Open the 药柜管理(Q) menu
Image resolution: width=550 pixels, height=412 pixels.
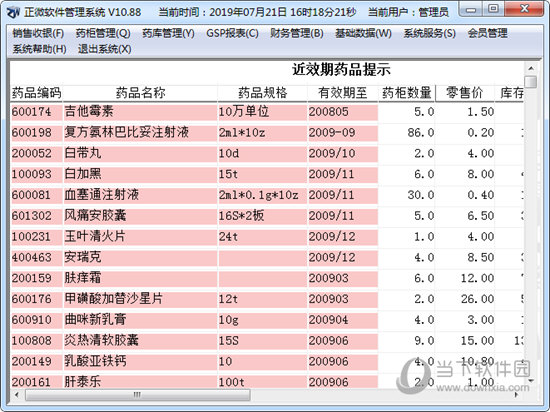click(103, 33)
